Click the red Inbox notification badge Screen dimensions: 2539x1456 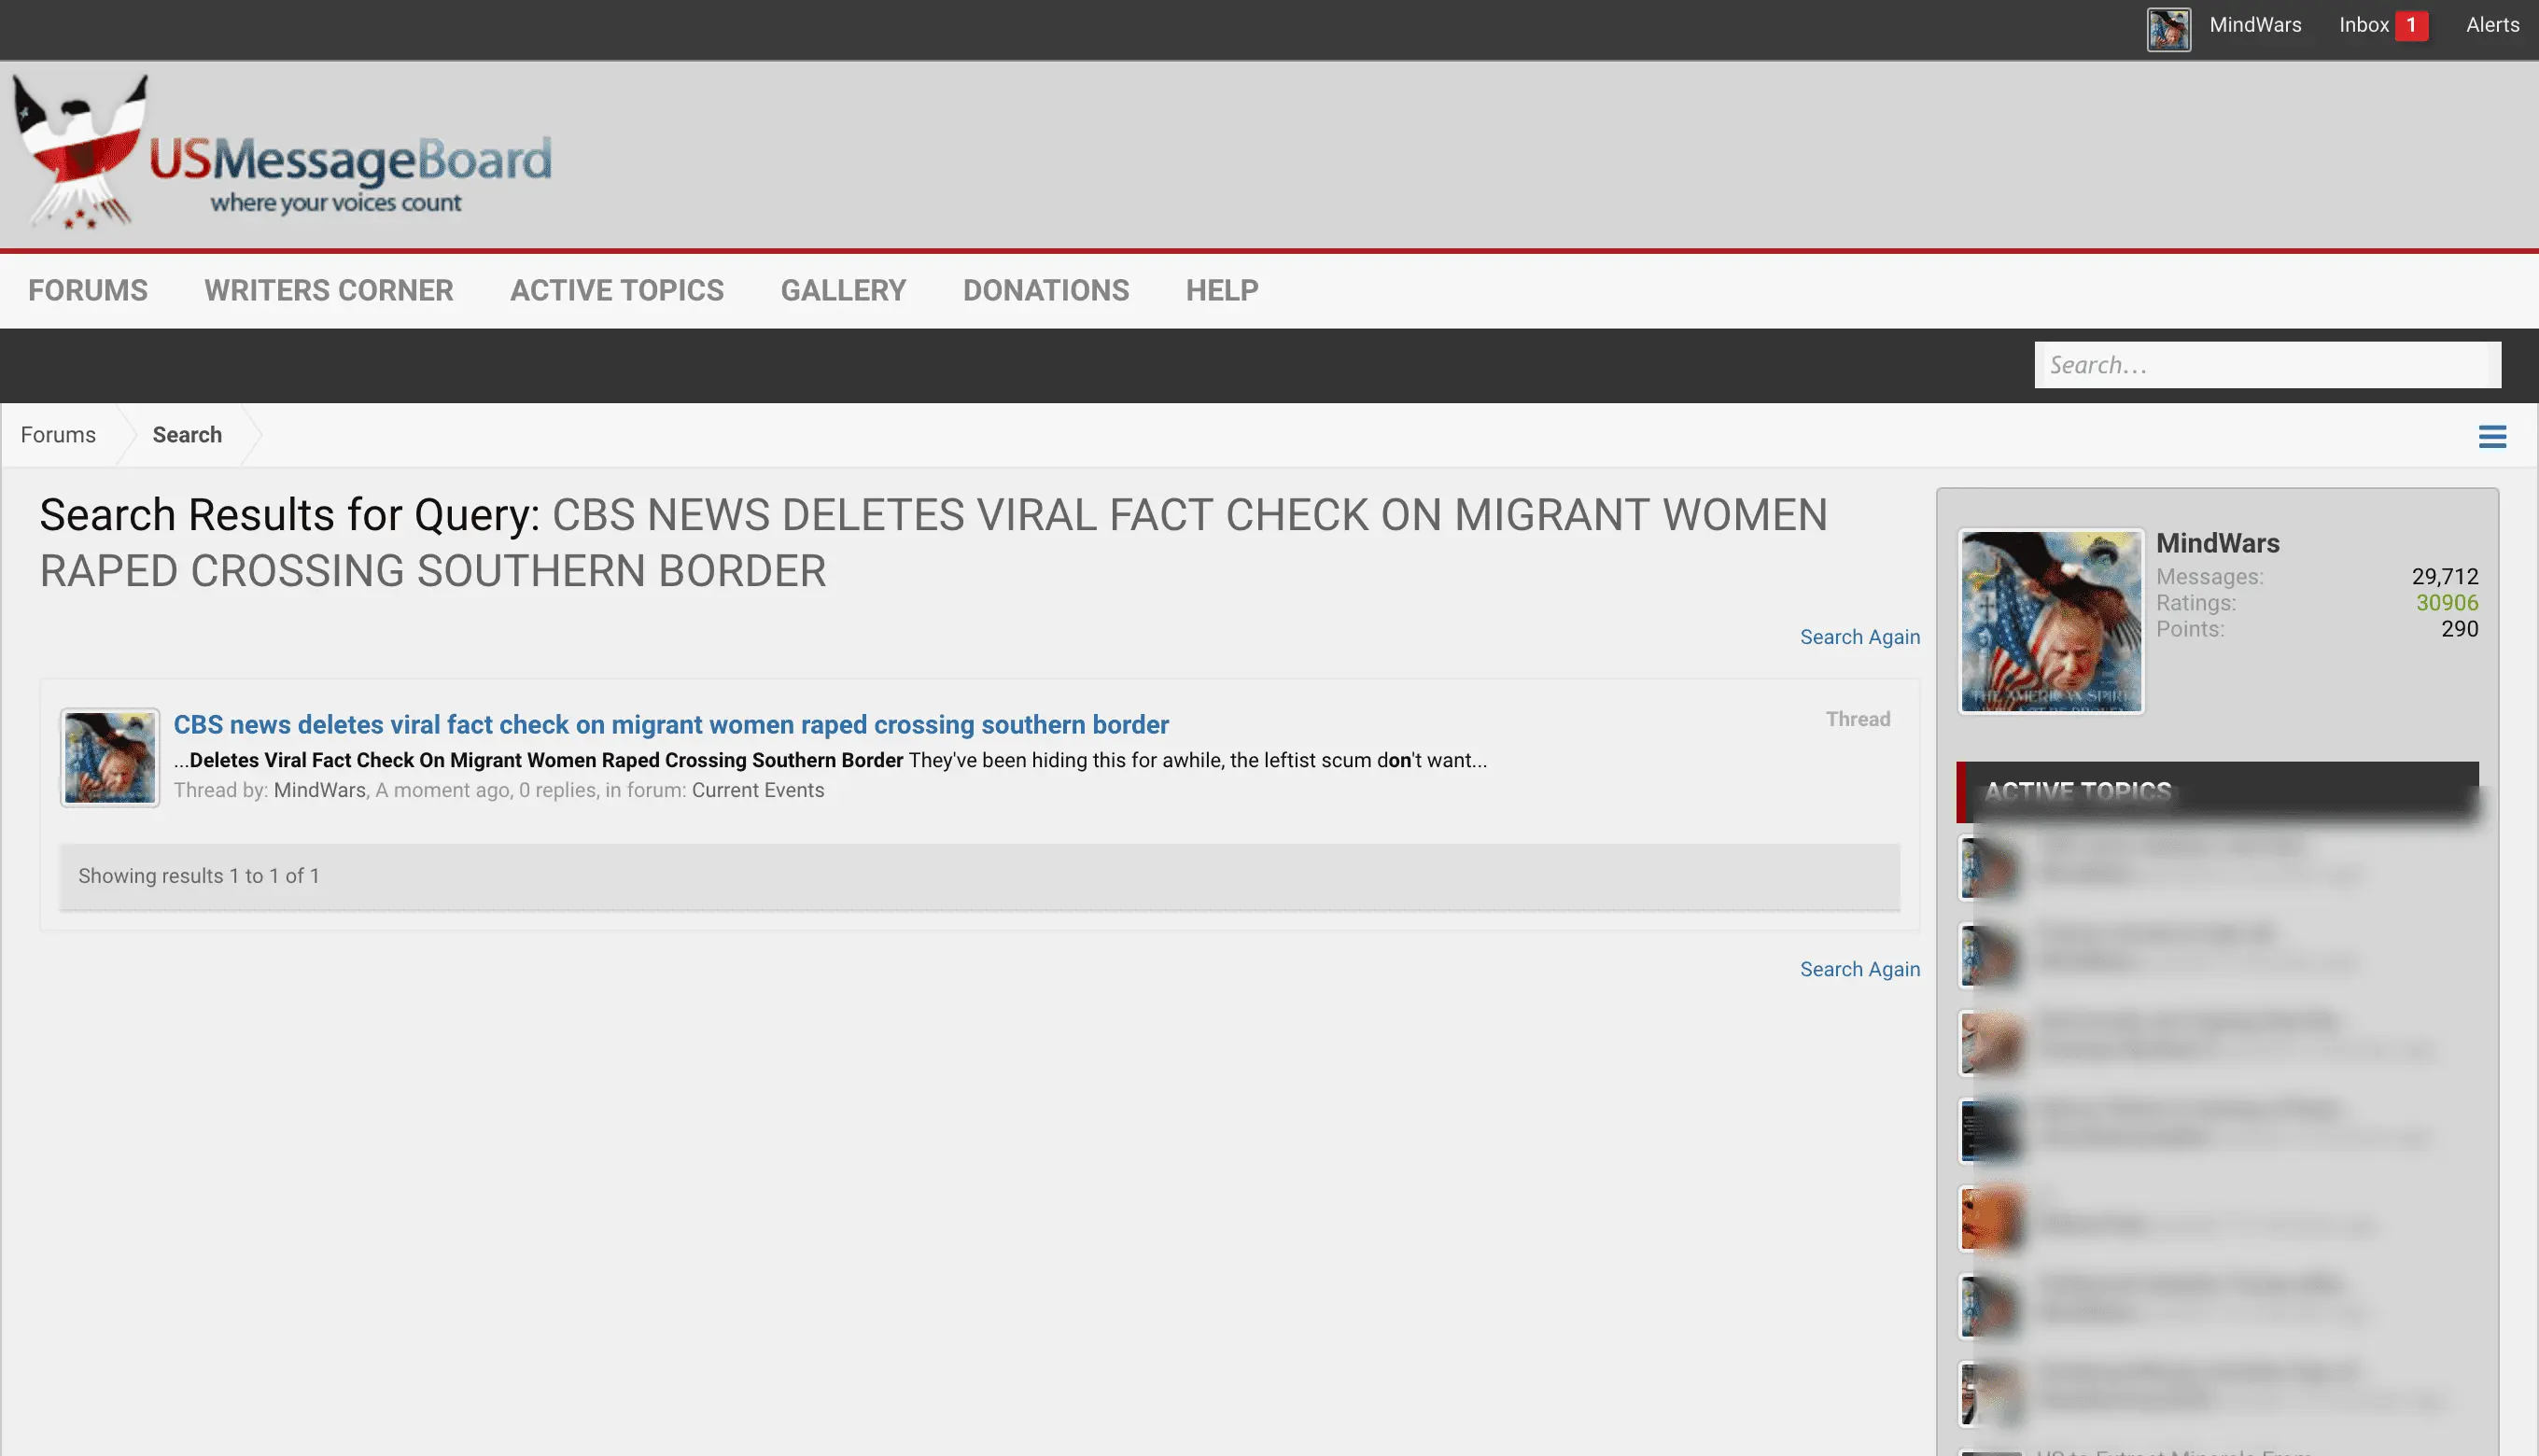click(2411, 25)
